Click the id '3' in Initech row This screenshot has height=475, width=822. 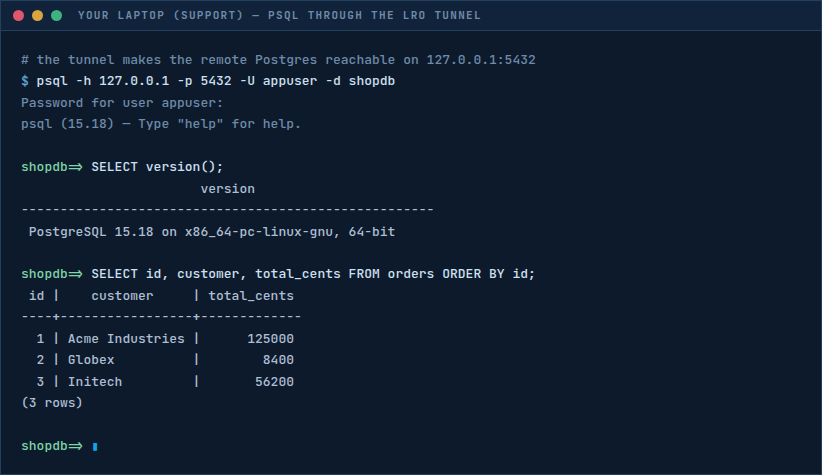tap(40, 382)
